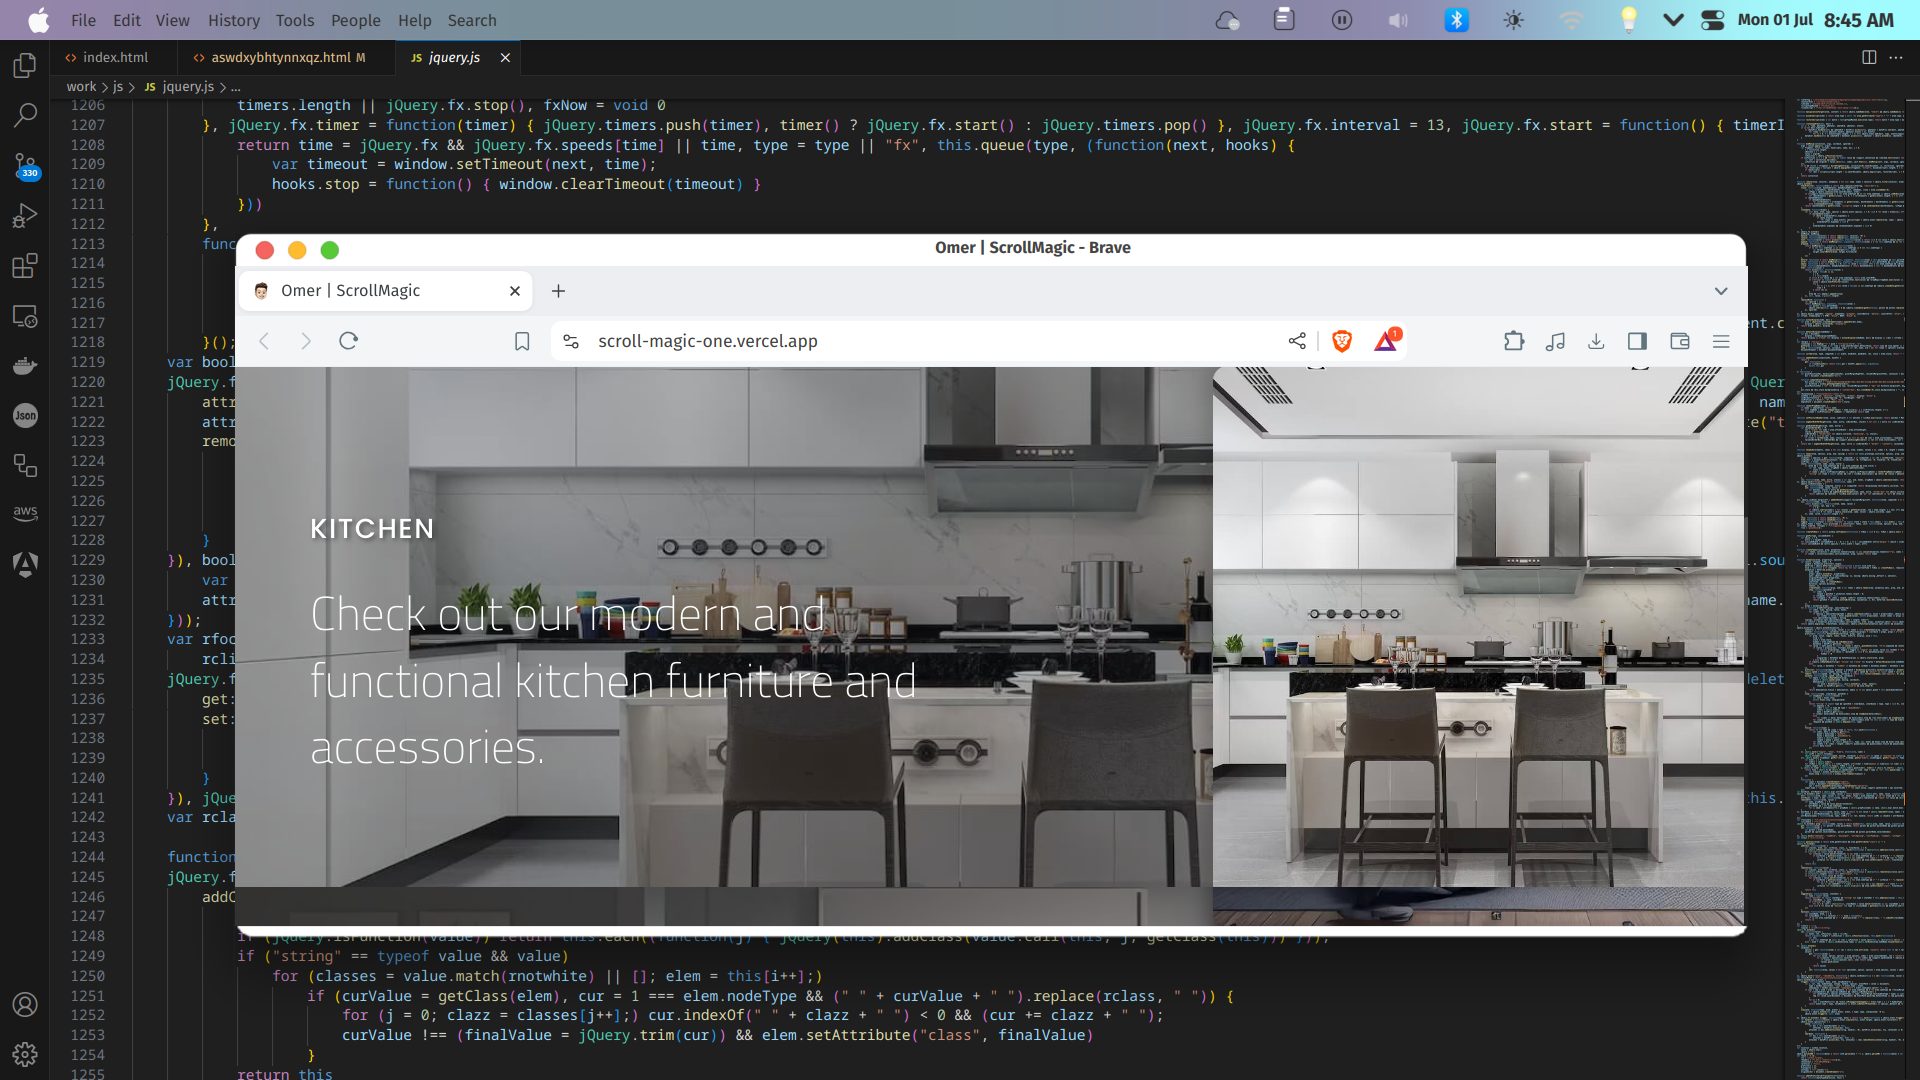
Task: Open the History menu in menu bar
Action: pyautogui.click(x=233, y=20)
